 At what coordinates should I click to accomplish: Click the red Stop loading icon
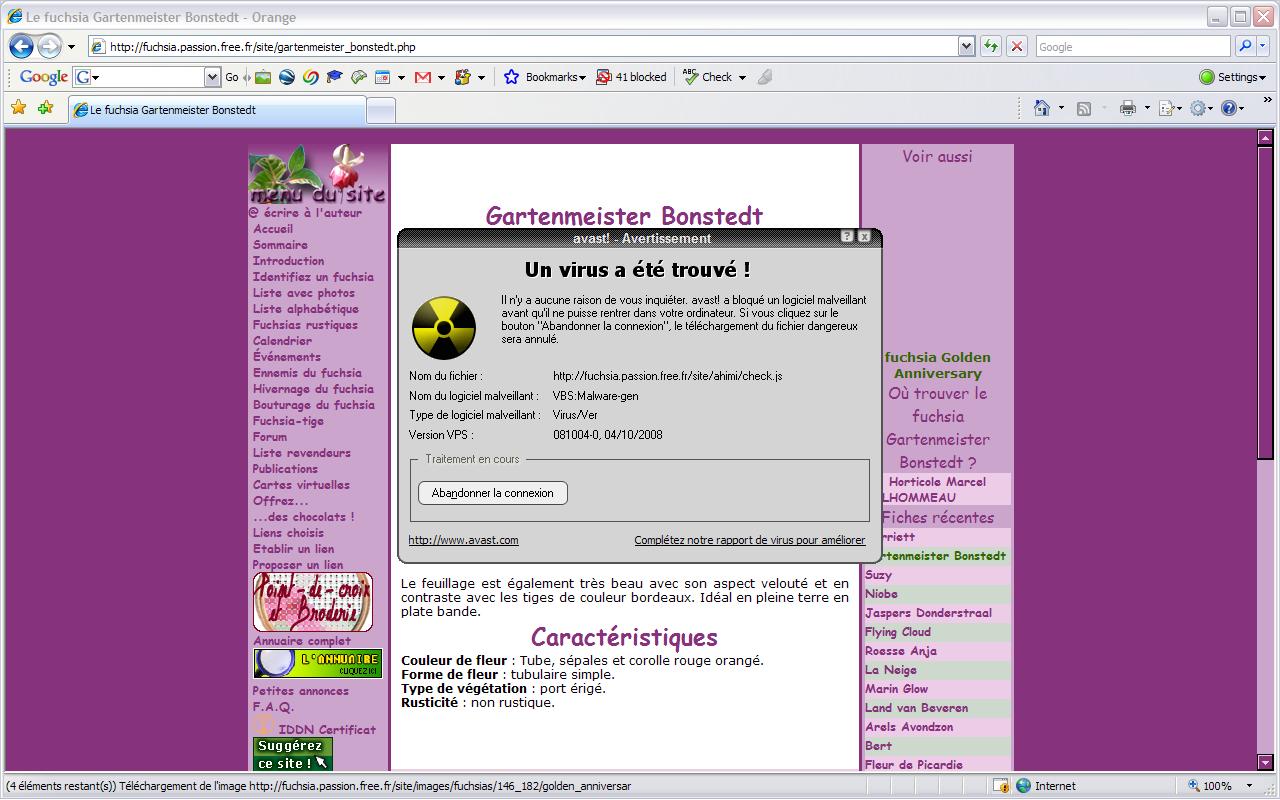click(x=1017, y=46)
